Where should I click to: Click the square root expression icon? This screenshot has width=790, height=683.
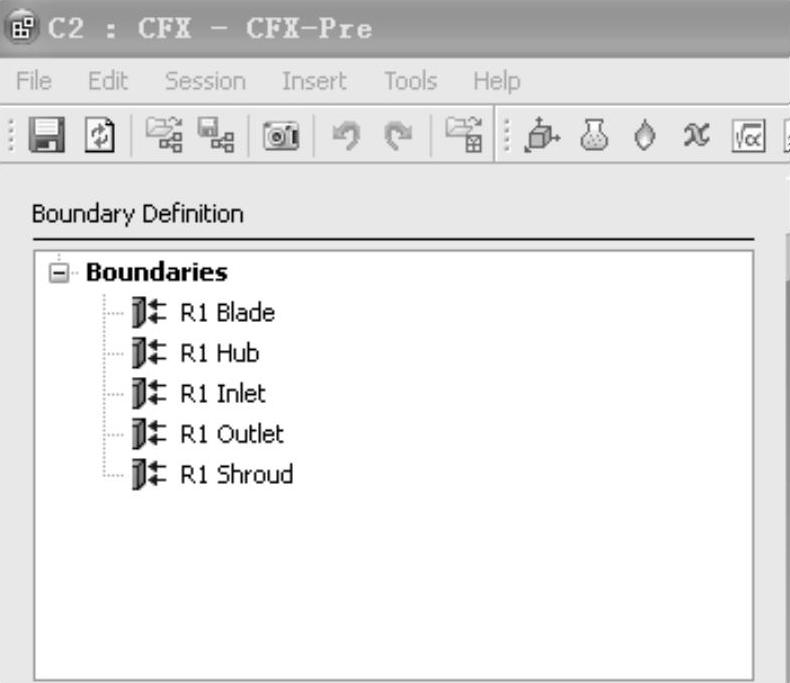(748, 135)
